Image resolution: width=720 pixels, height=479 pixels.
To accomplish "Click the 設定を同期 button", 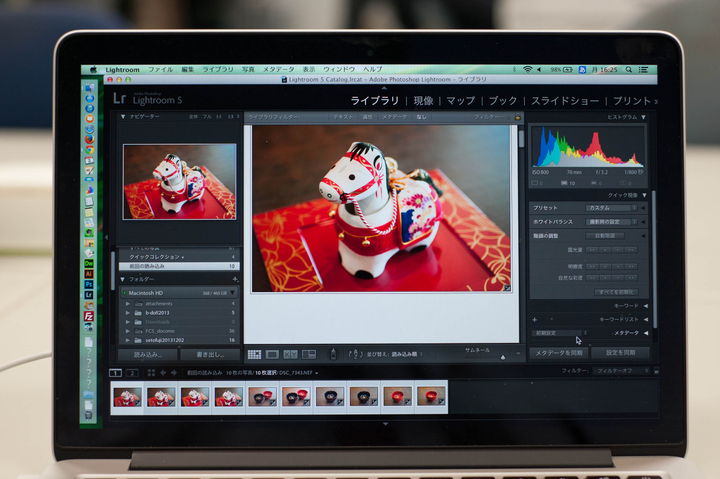I will coord(620,353).
